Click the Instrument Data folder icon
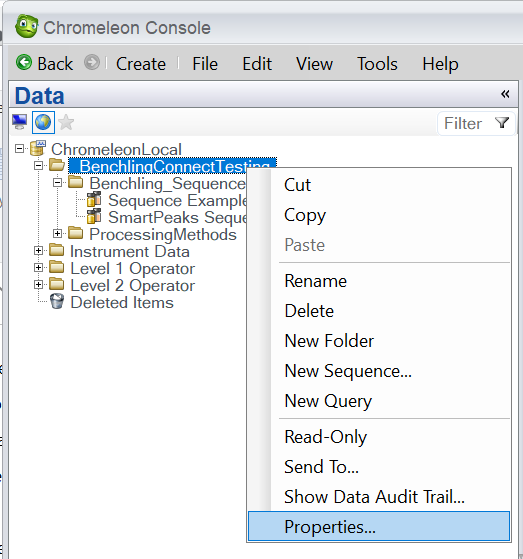The image size is (523, 559). [x=57, y=250]
